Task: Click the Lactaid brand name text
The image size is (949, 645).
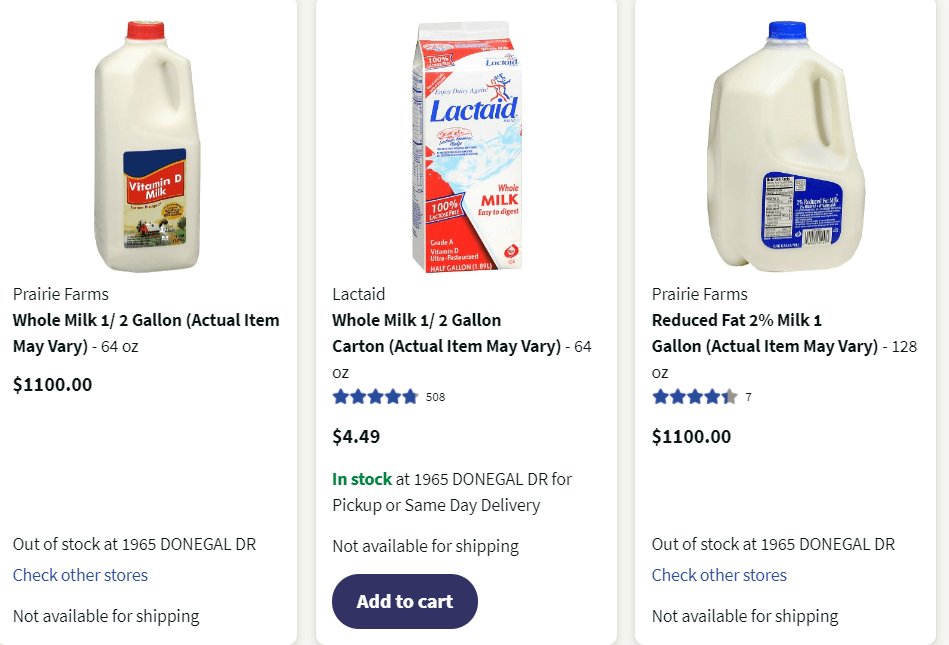Action: coord(358,294)
